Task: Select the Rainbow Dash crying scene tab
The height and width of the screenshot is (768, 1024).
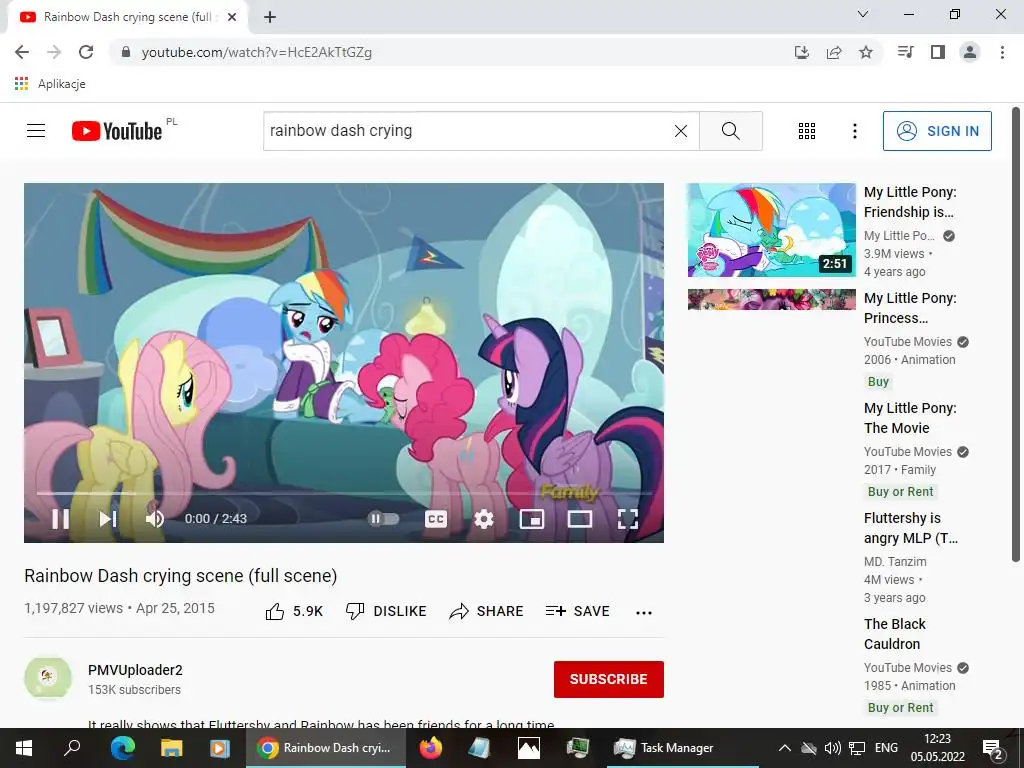Action: [128, 17]
